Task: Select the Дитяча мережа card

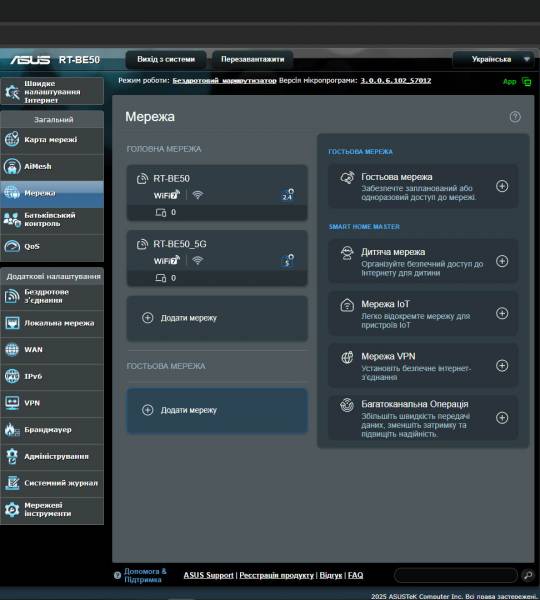Action: pos(423,261)
